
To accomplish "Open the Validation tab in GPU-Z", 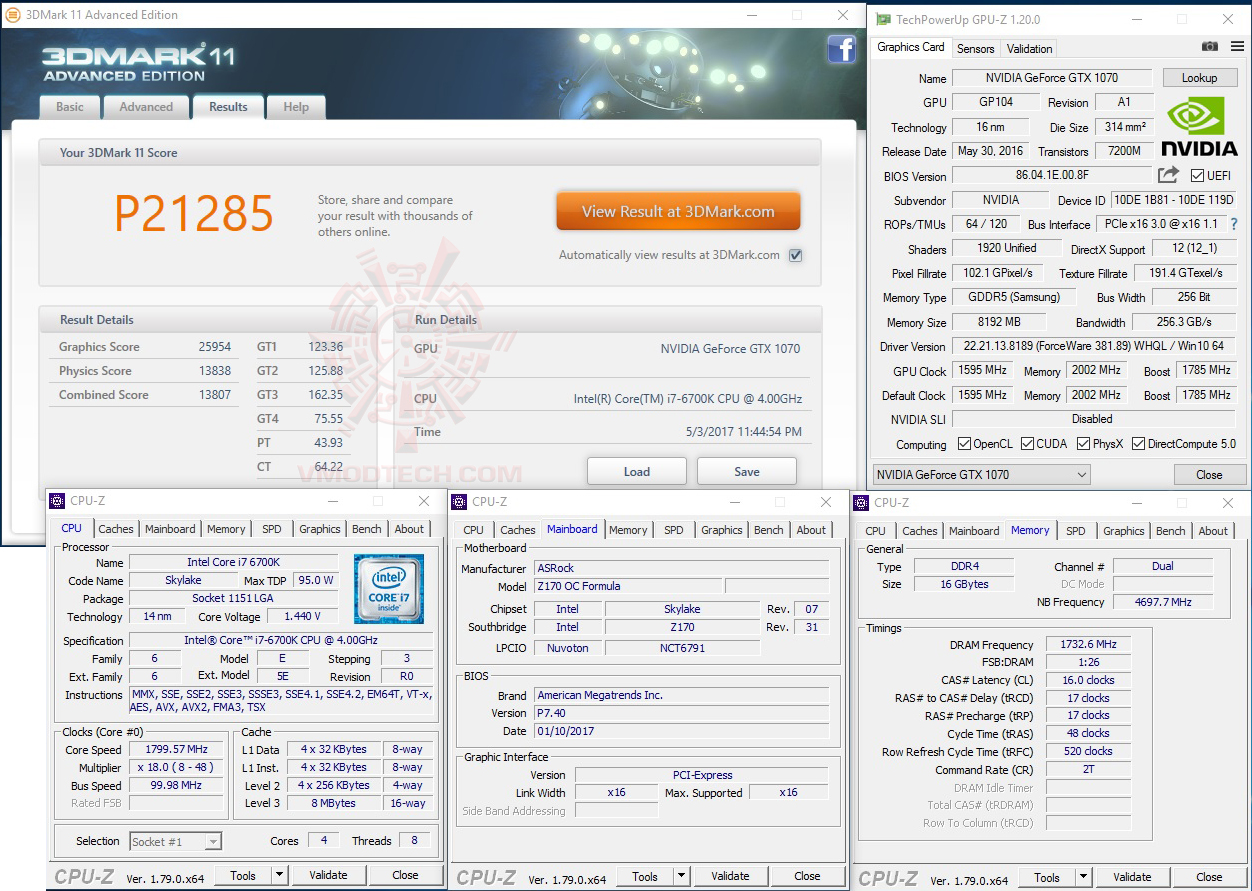I will coord(1030,48).
